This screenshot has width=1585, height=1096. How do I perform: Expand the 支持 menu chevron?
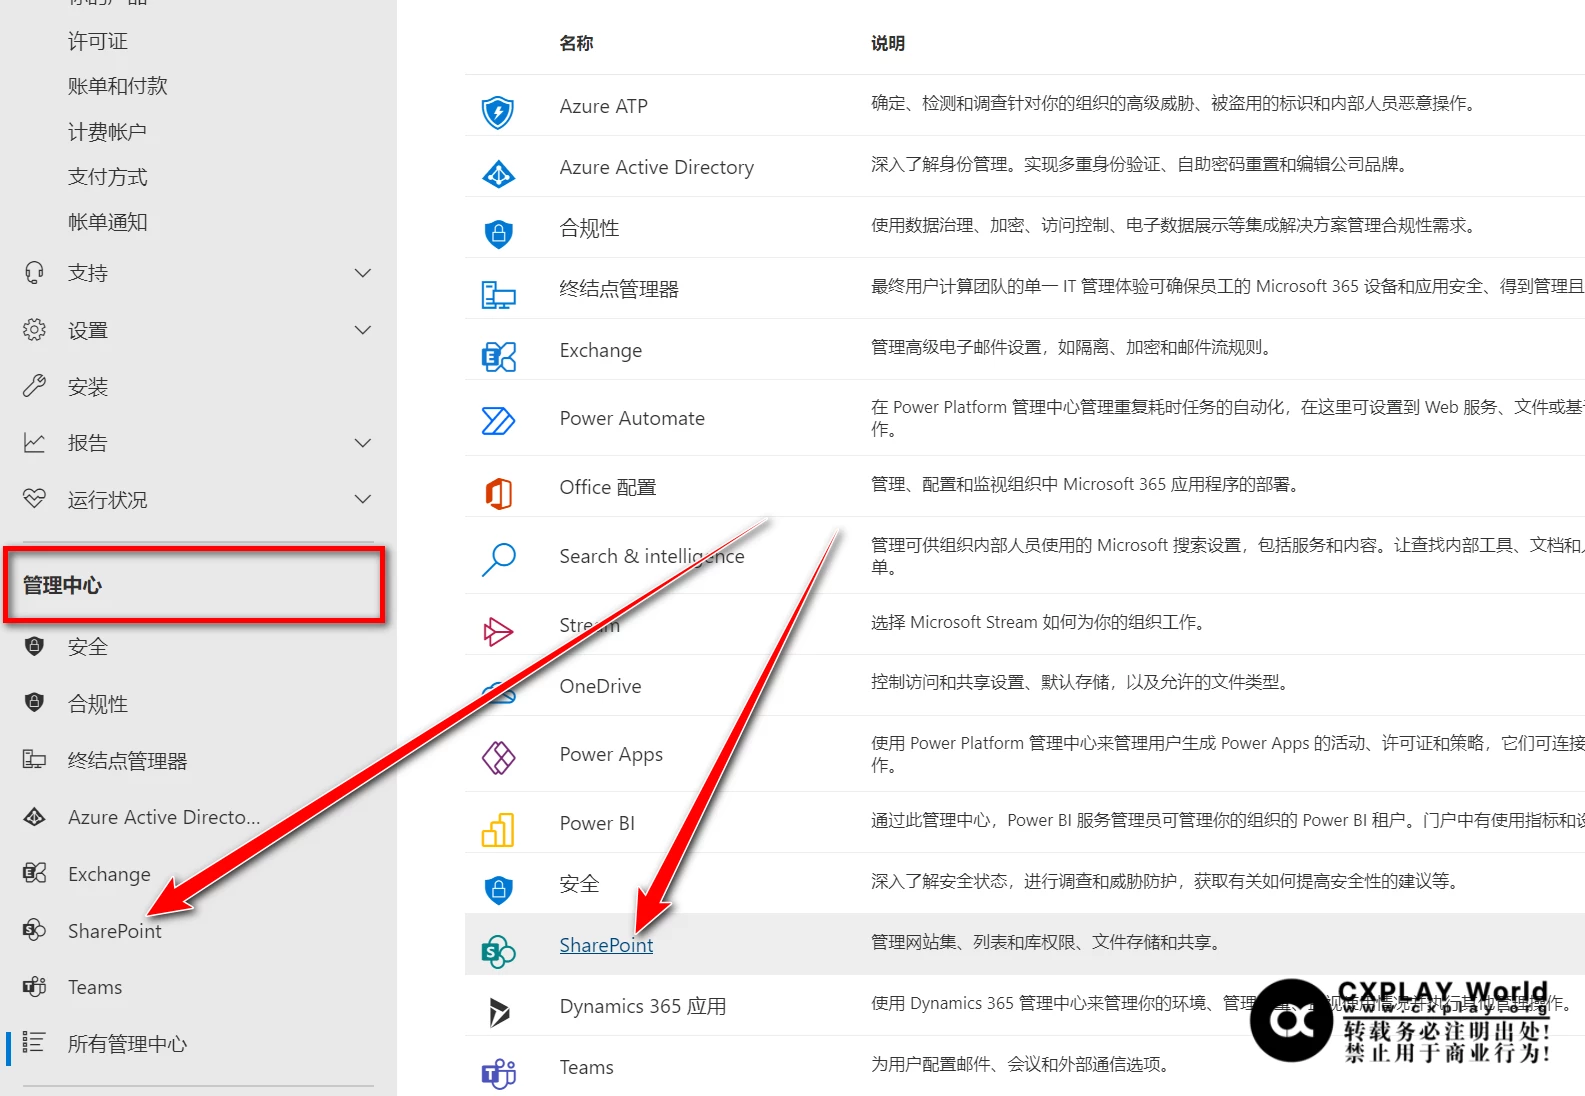363,273
